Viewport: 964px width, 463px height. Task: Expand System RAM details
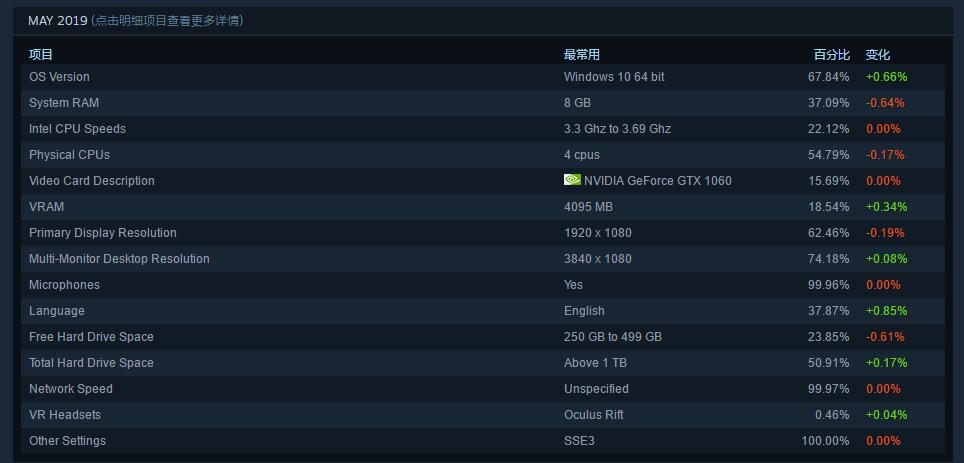coord(483,103)
